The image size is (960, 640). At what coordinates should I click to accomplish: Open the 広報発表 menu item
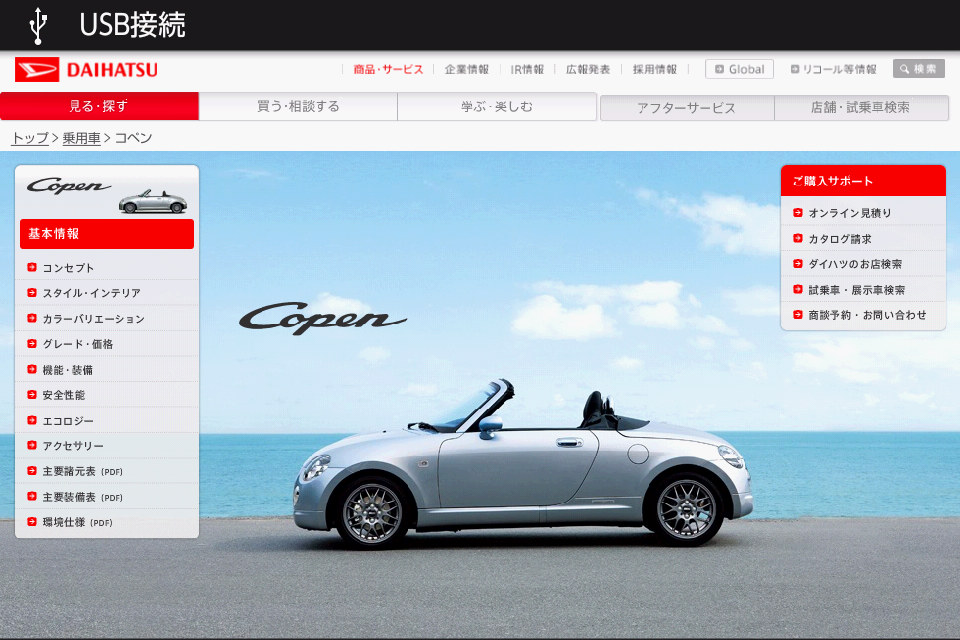pos(588,69)
